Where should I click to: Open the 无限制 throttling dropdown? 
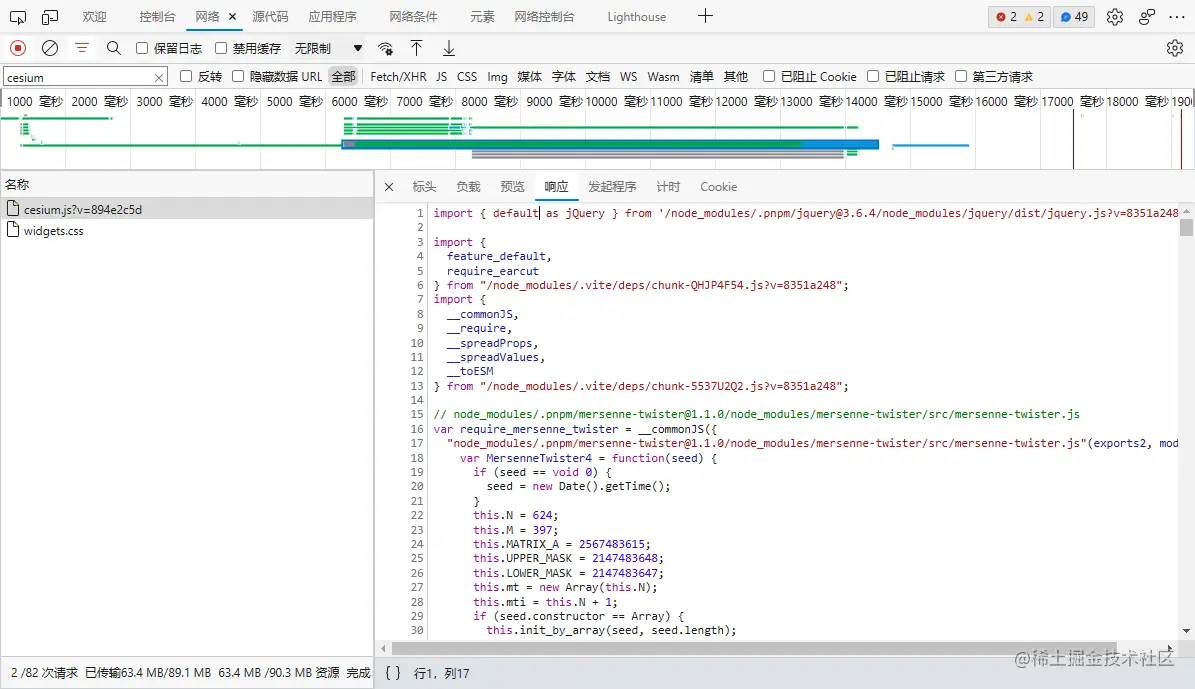tap(328, 48)
